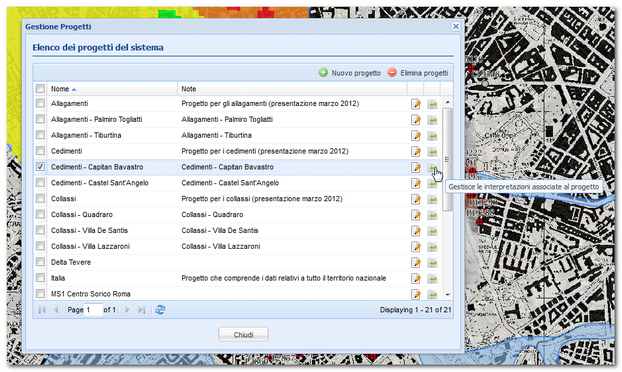The image size is (622, 372).
Task: Click Nuovo progetto button
Action: tap(350, 73)
